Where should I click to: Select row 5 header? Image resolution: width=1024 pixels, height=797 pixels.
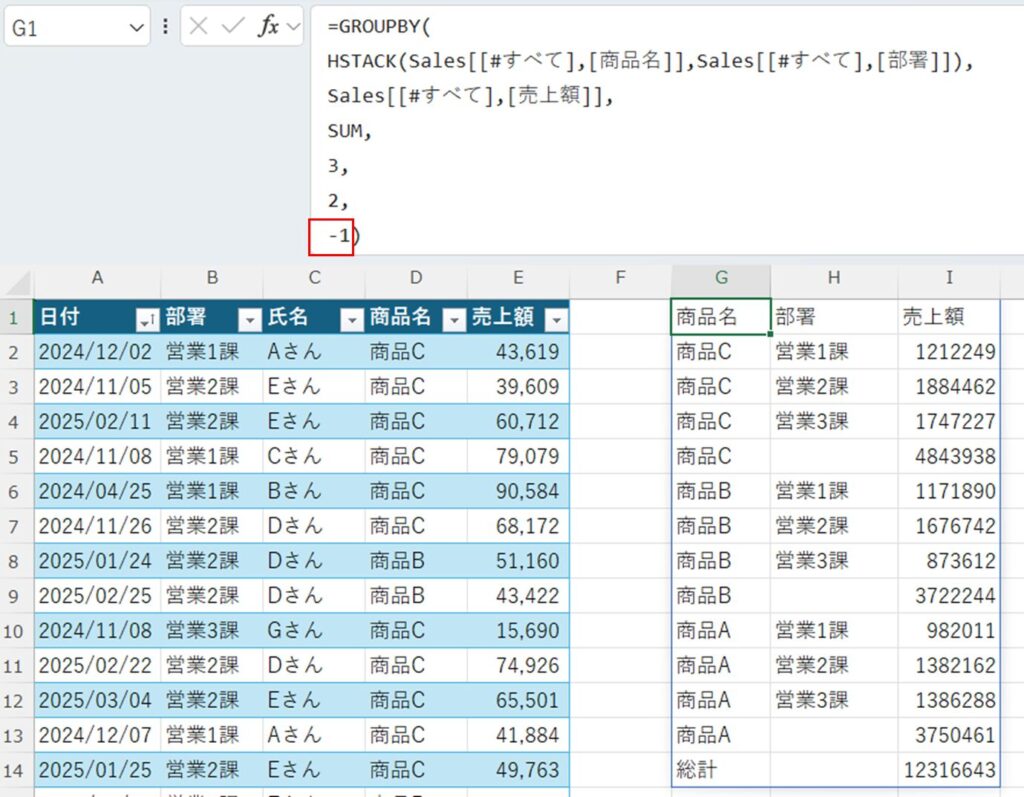pyautogui.click(x=16, y=457)
